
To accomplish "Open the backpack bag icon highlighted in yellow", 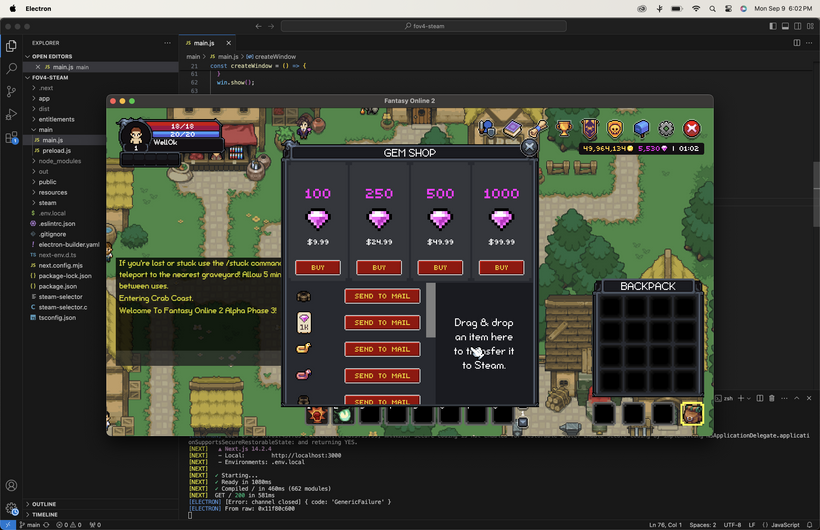I will point(692,414).
